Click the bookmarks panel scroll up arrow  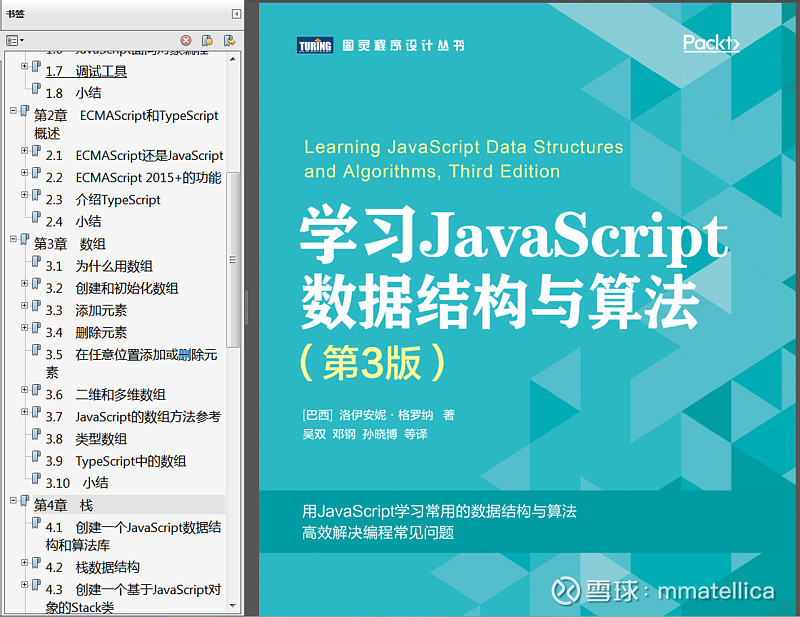click(234, 56)
